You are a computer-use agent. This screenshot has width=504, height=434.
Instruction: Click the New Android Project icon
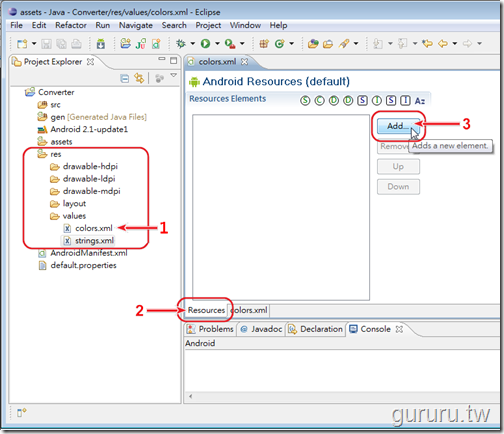[125, 43]
